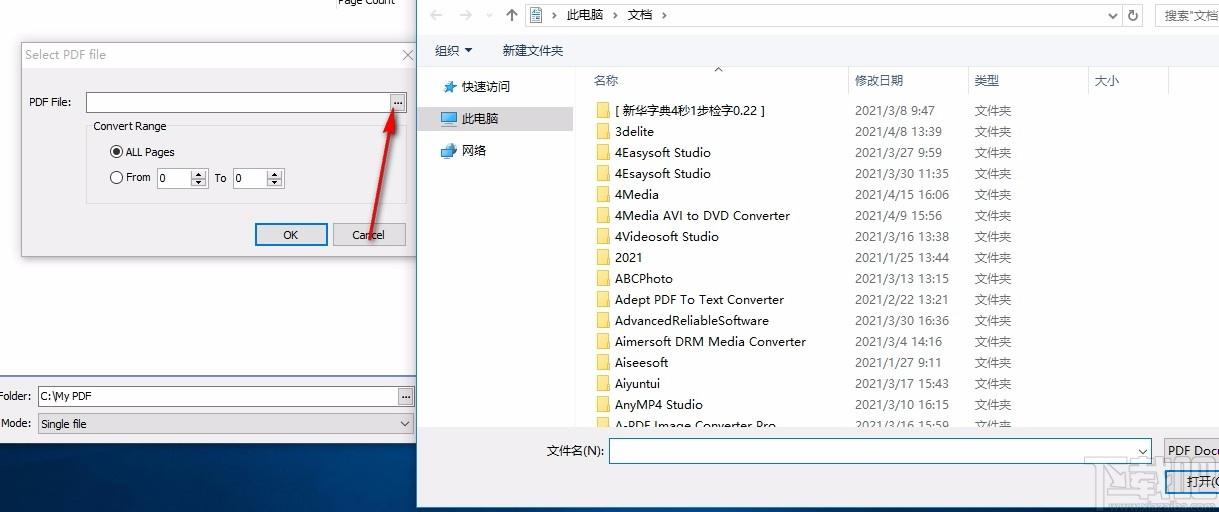Select the 新华字典4秒1步检字0.22 folder icon

(603, 110)
